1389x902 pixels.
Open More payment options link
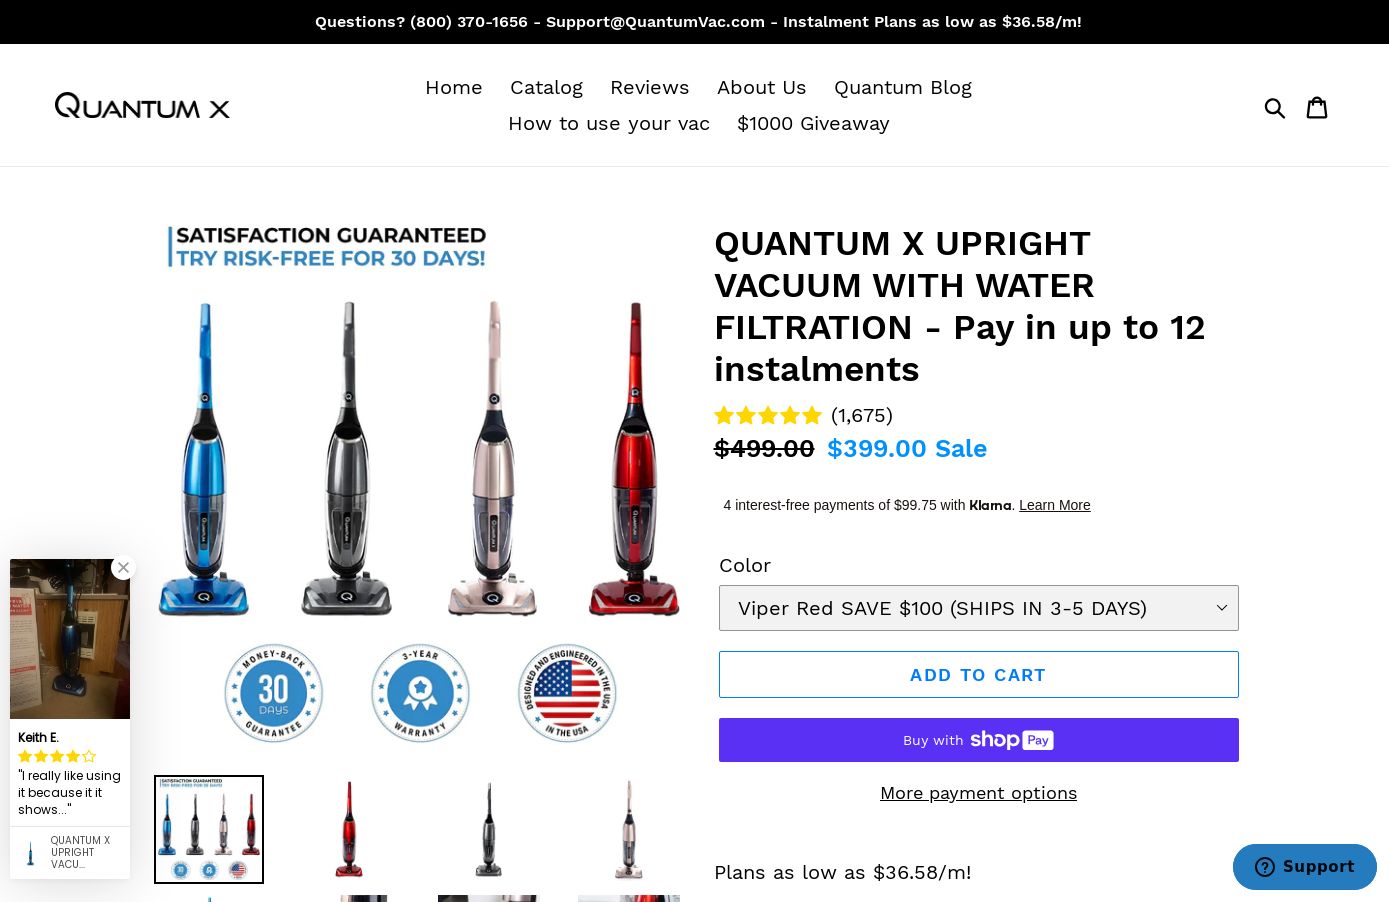pyautogui.click(x=979, y=793)
